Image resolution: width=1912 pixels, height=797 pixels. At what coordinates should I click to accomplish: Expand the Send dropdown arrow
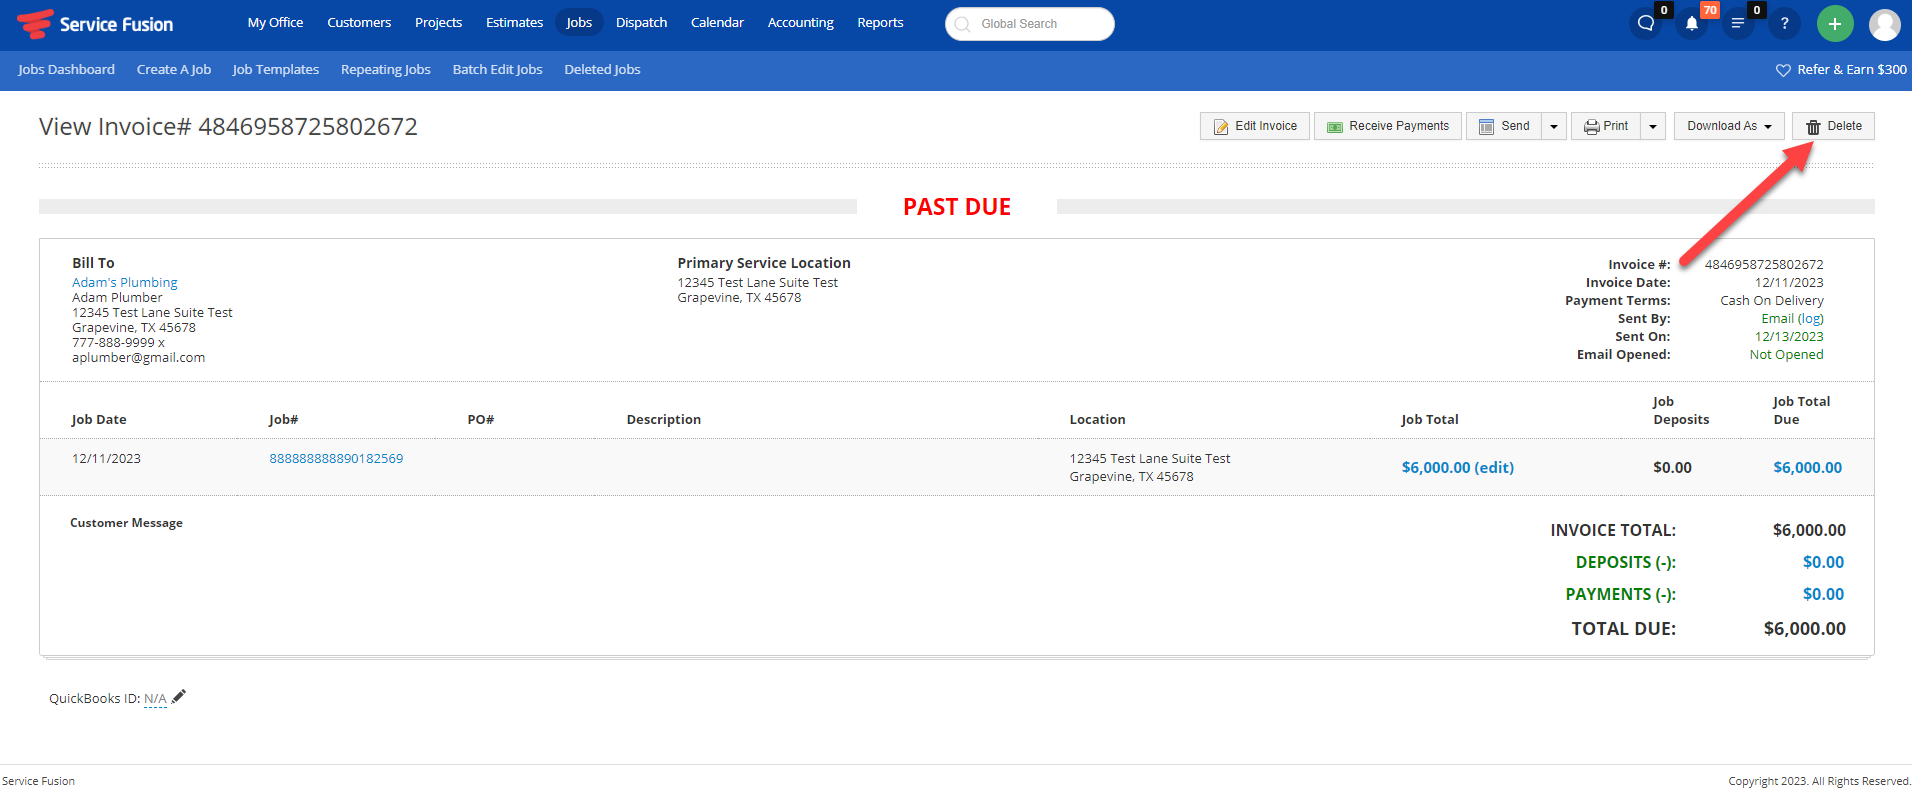point(1554,127)
